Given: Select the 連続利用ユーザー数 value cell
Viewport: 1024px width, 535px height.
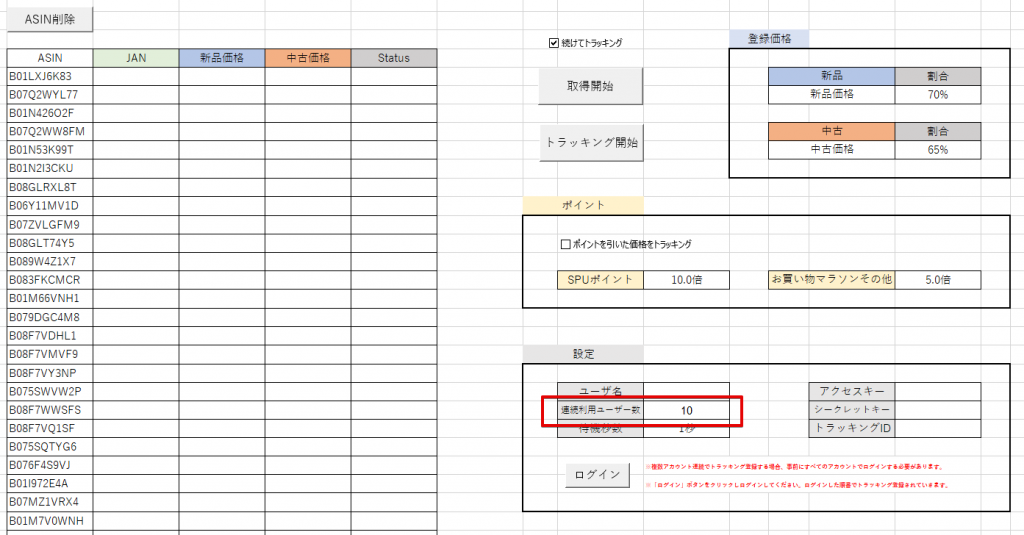Looking at the screenshot, I should (x=686, y=410).
